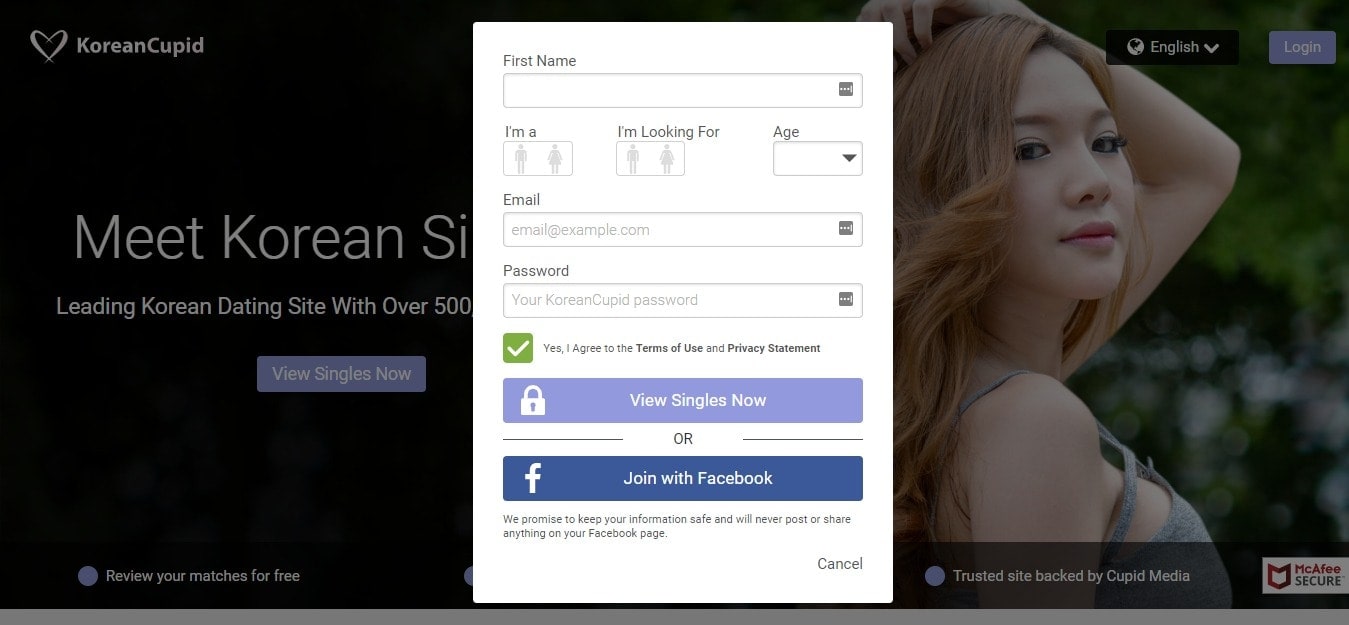Click the globe icon next to English
The width and height of the screenshot is (1349, 625).
tap(1137, 46)
